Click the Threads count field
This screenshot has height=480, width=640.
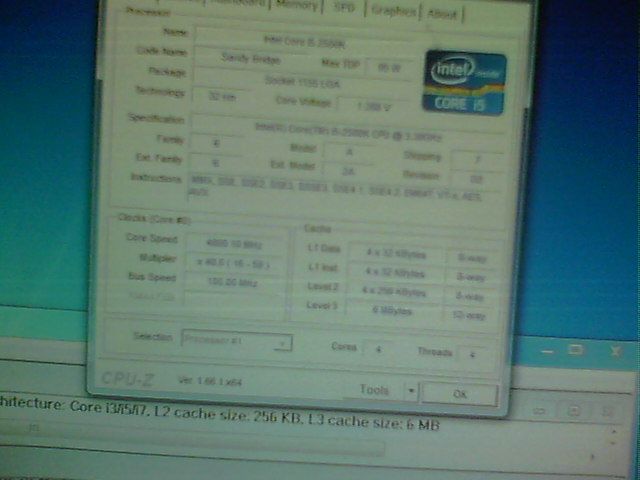(472, 354)
